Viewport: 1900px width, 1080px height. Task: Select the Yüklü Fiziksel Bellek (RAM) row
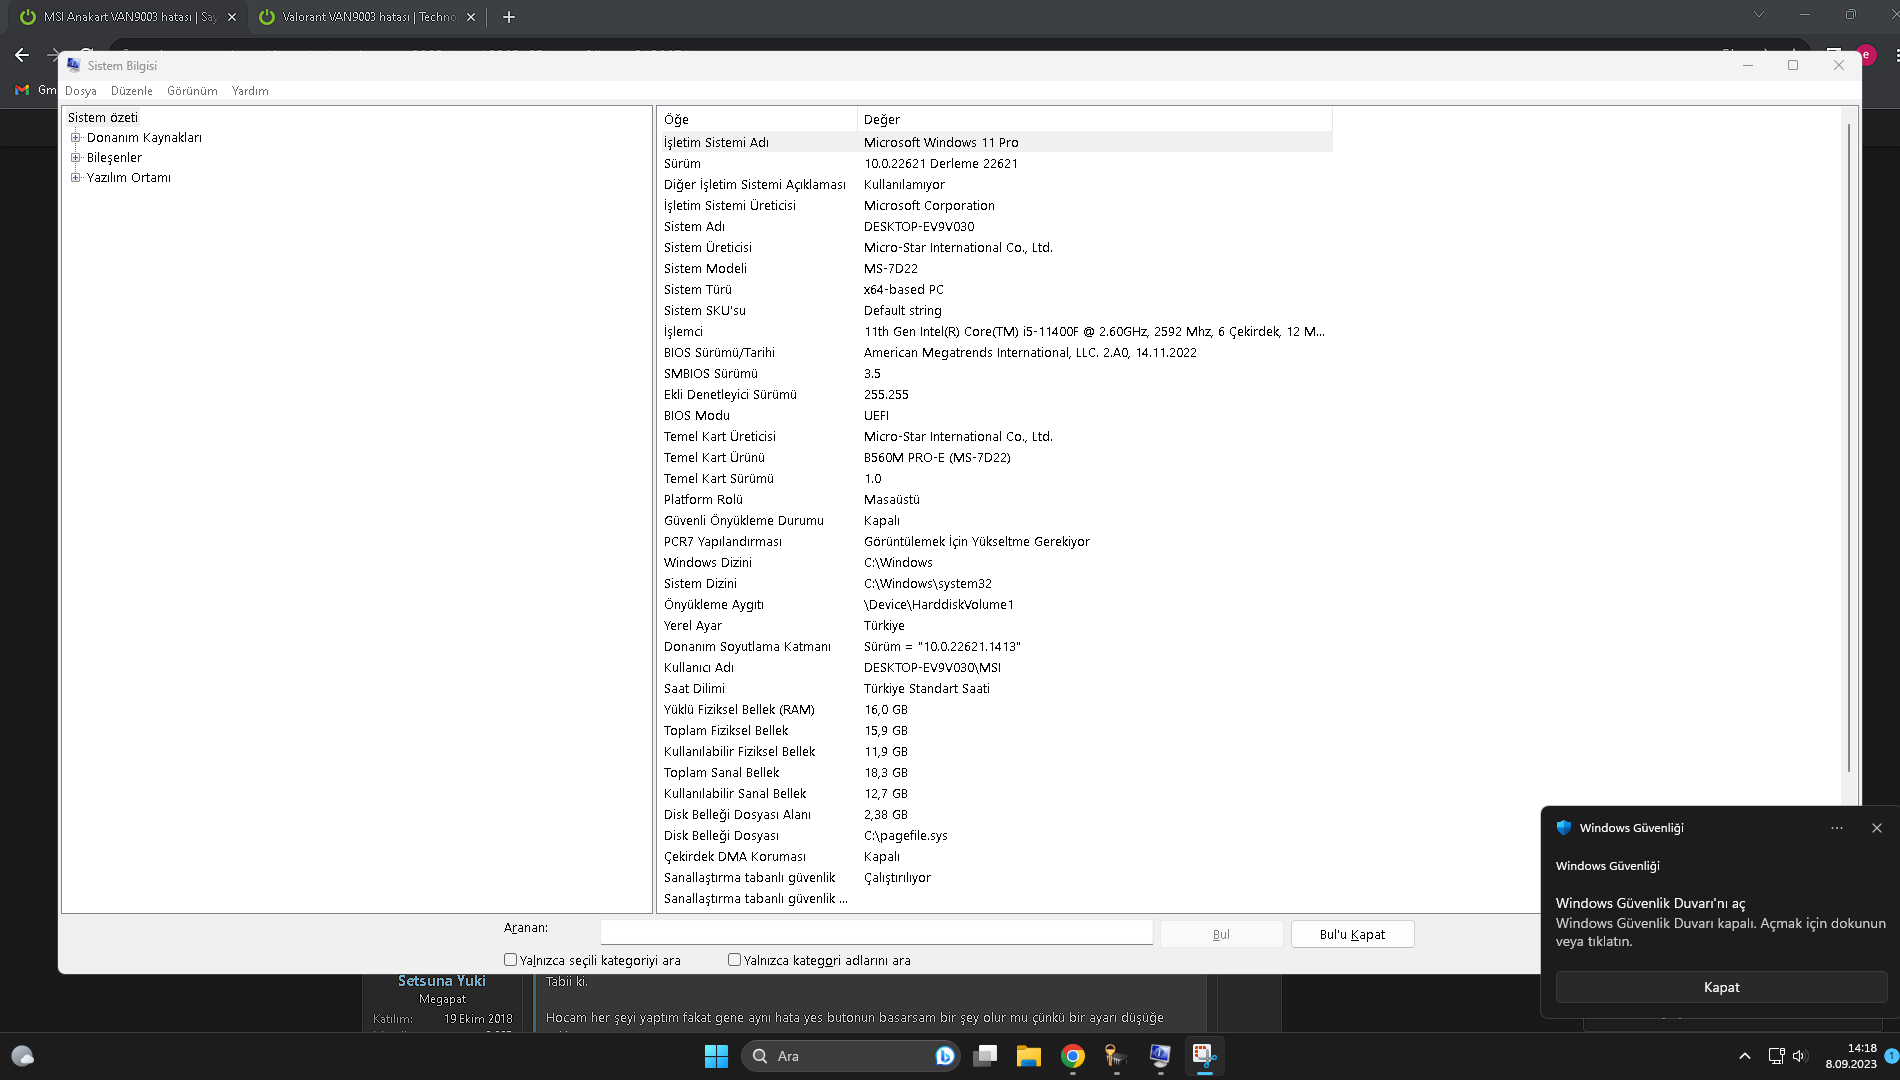(995, 709)
